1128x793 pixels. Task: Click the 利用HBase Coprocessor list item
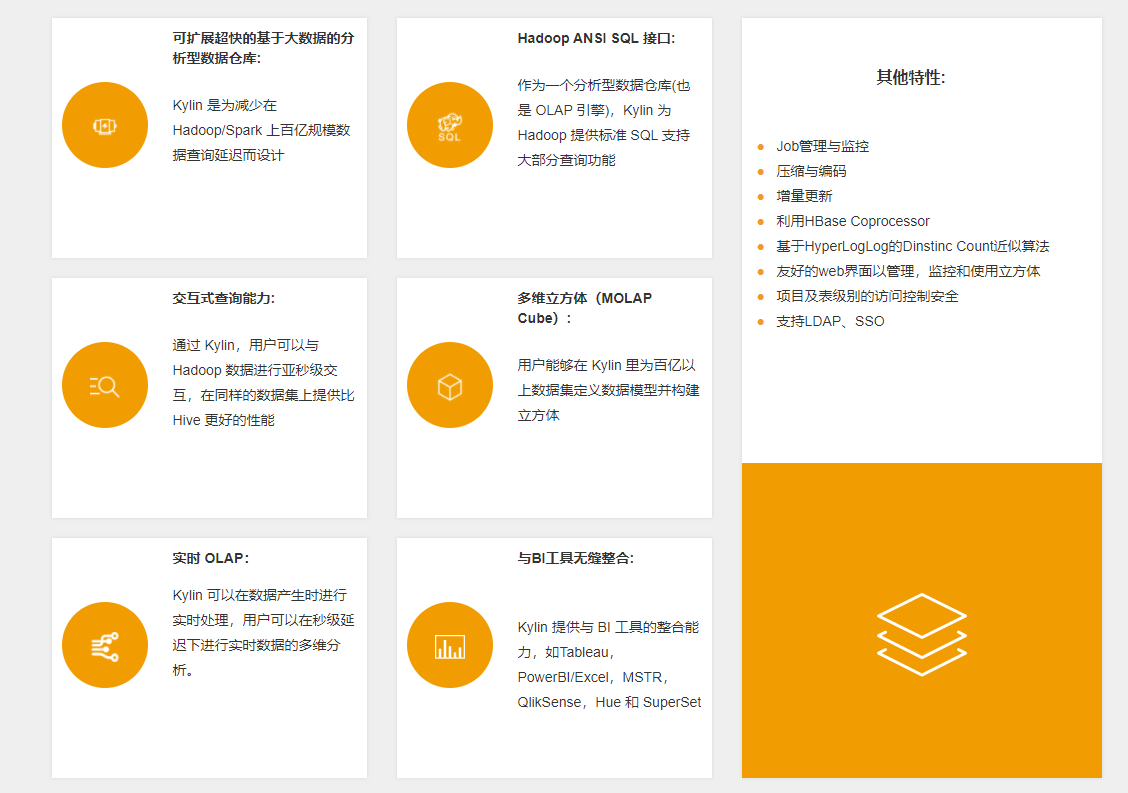(x=852, y=221)
